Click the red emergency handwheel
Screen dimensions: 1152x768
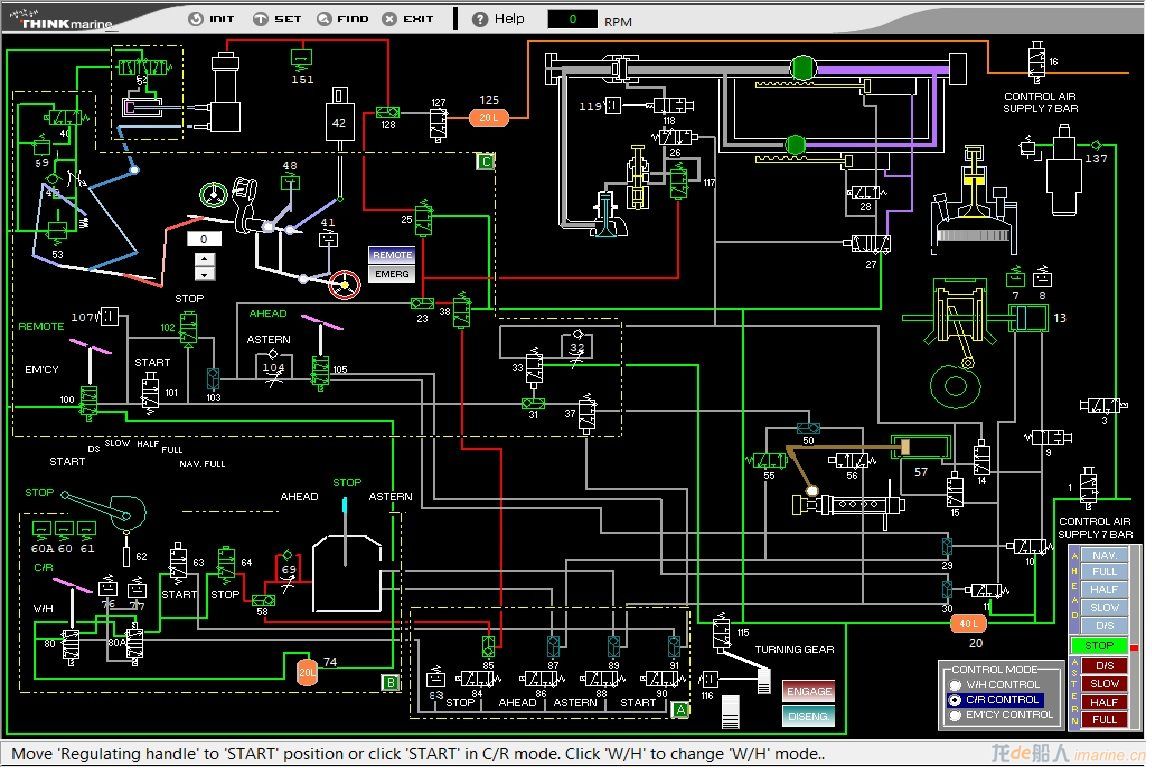point(344,285)
